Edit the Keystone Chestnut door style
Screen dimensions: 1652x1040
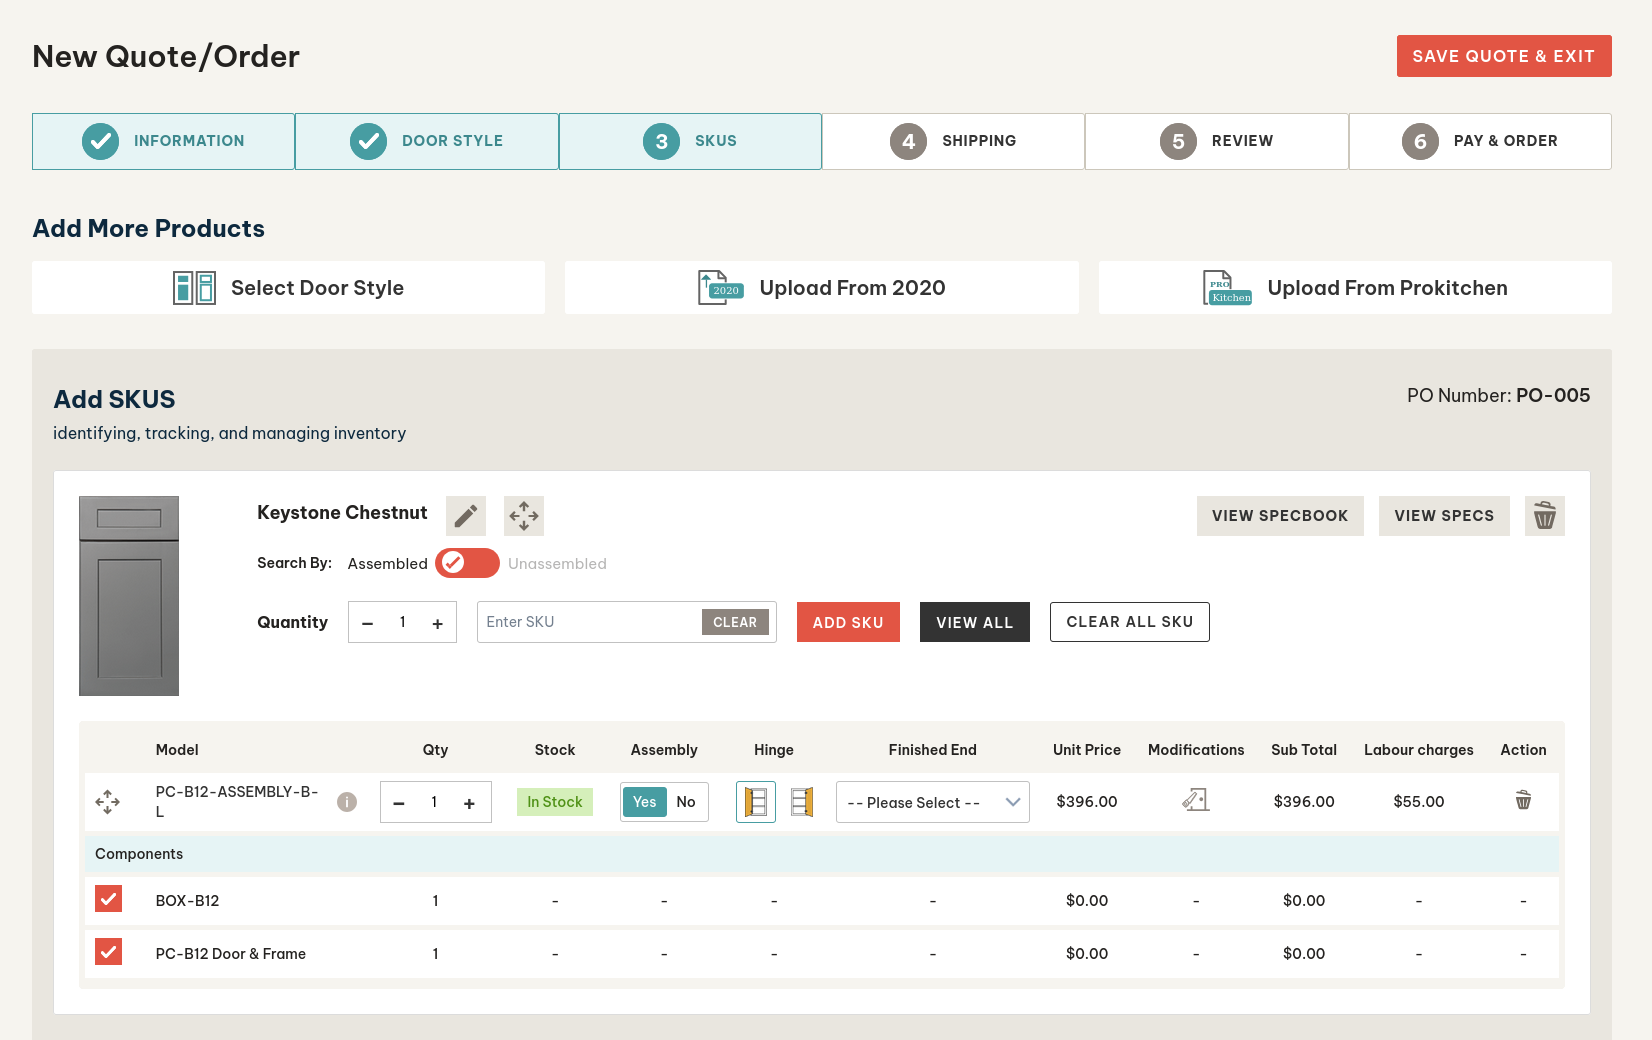[465, 516]
